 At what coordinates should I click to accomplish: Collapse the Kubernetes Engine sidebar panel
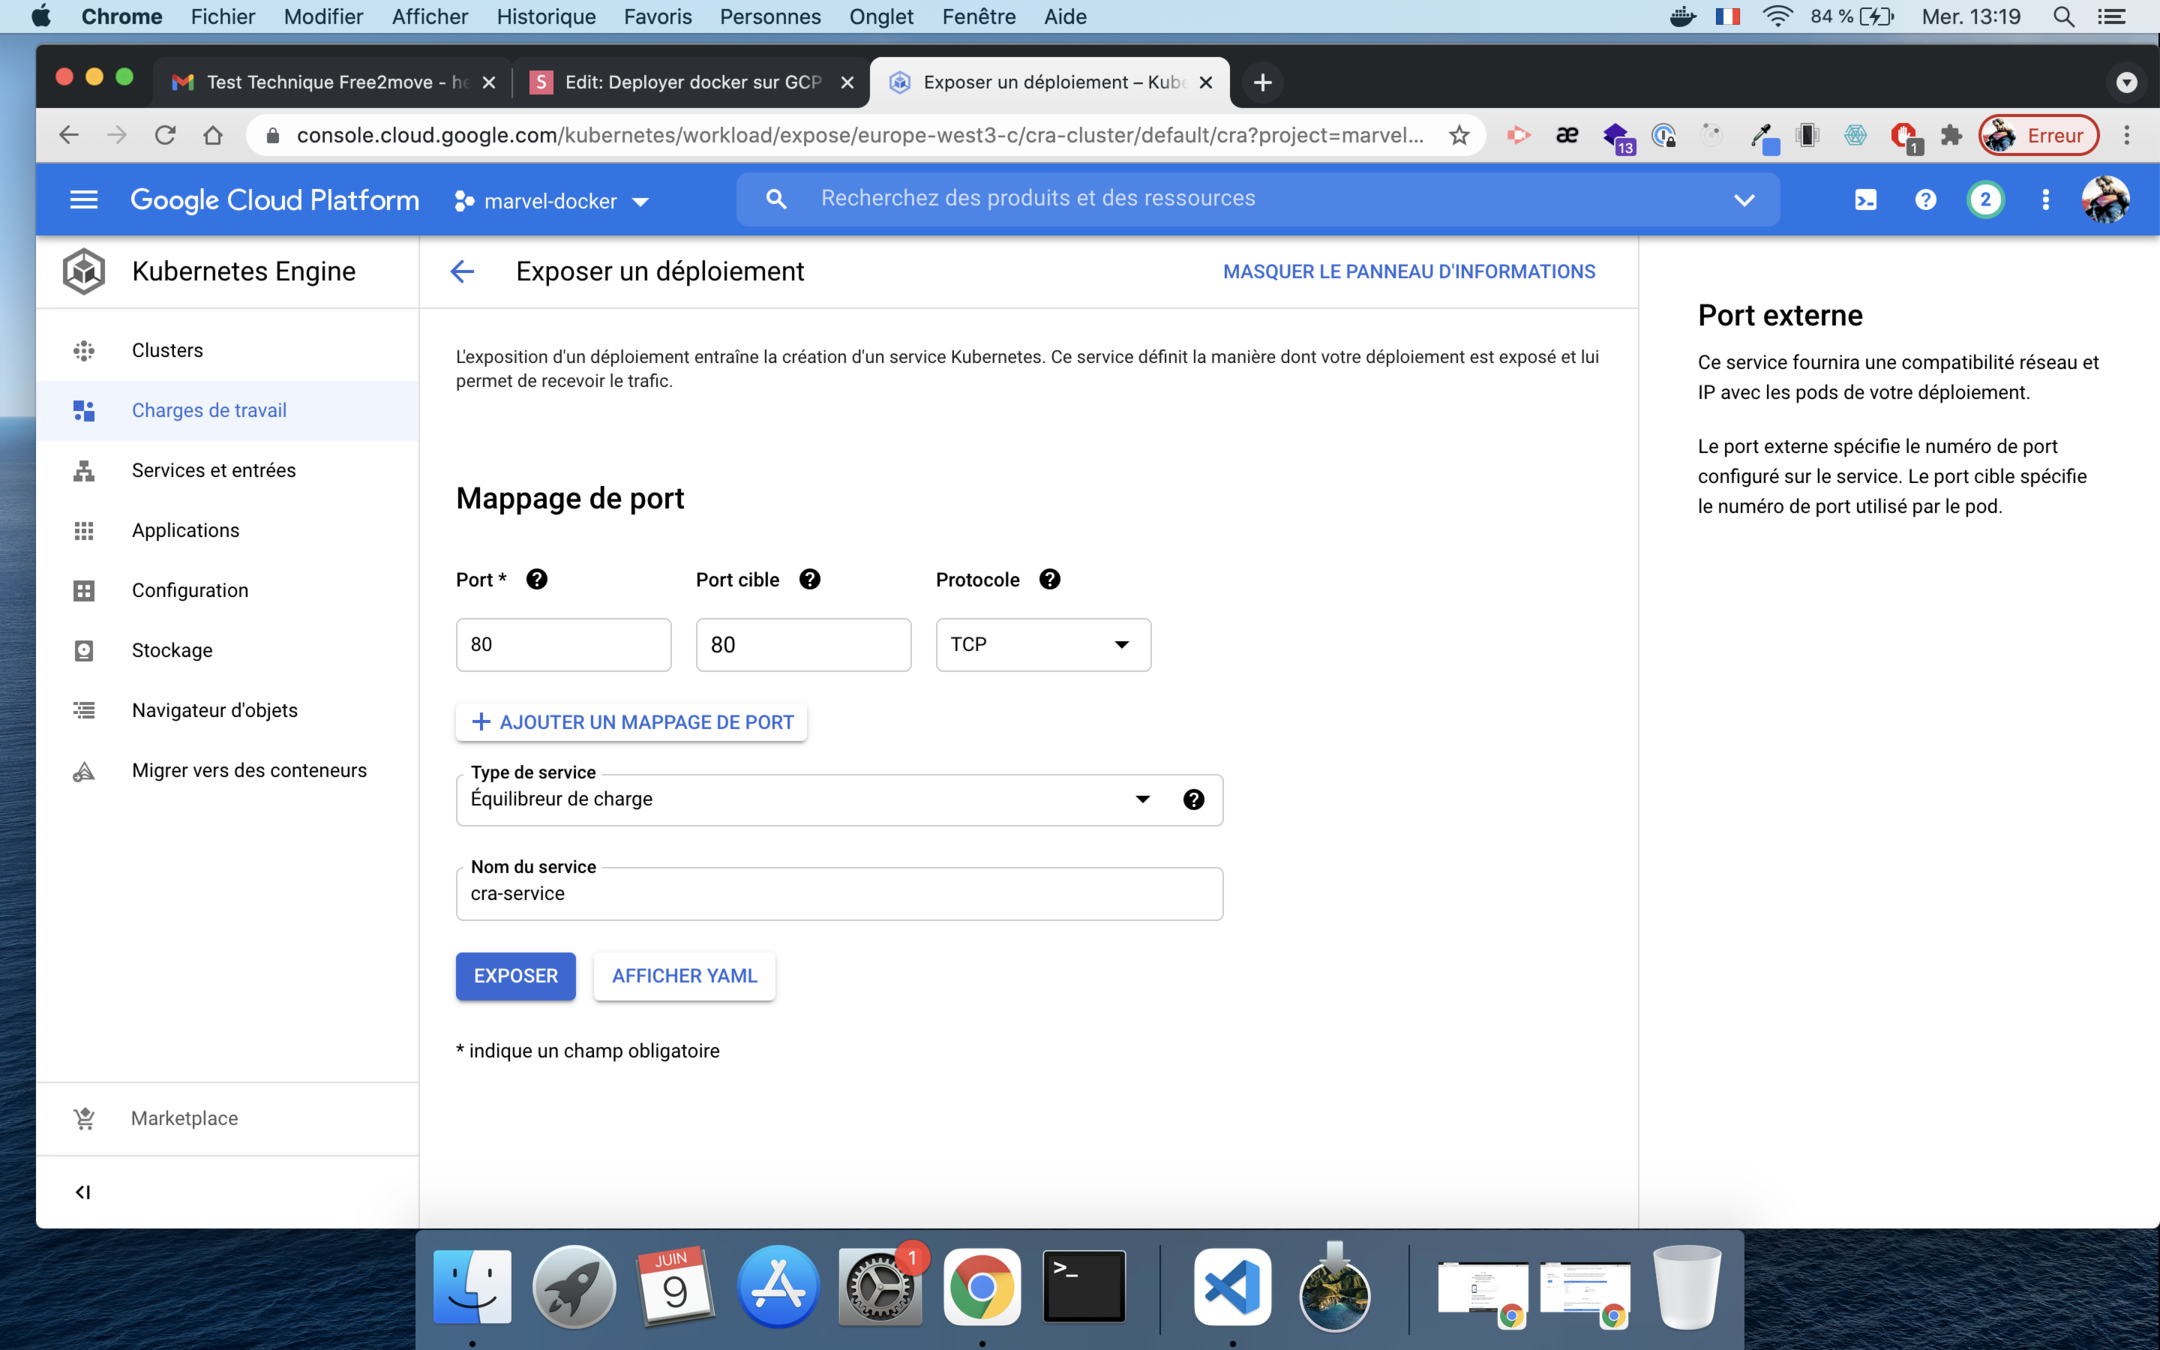[x=83, y=1192]
